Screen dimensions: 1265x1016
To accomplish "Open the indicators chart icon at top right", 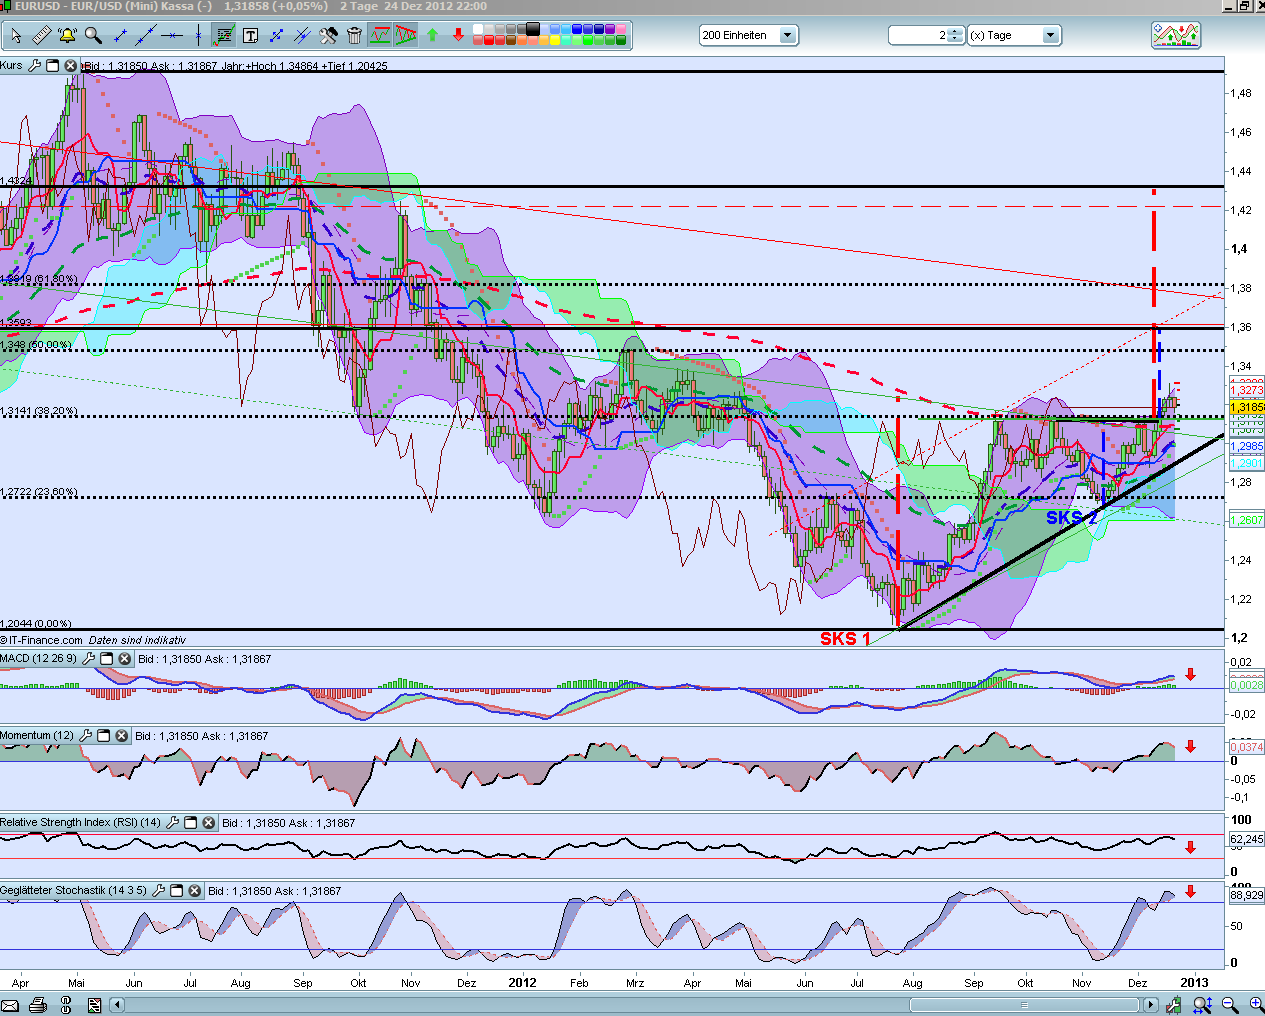I will (x=1176, y=35).
